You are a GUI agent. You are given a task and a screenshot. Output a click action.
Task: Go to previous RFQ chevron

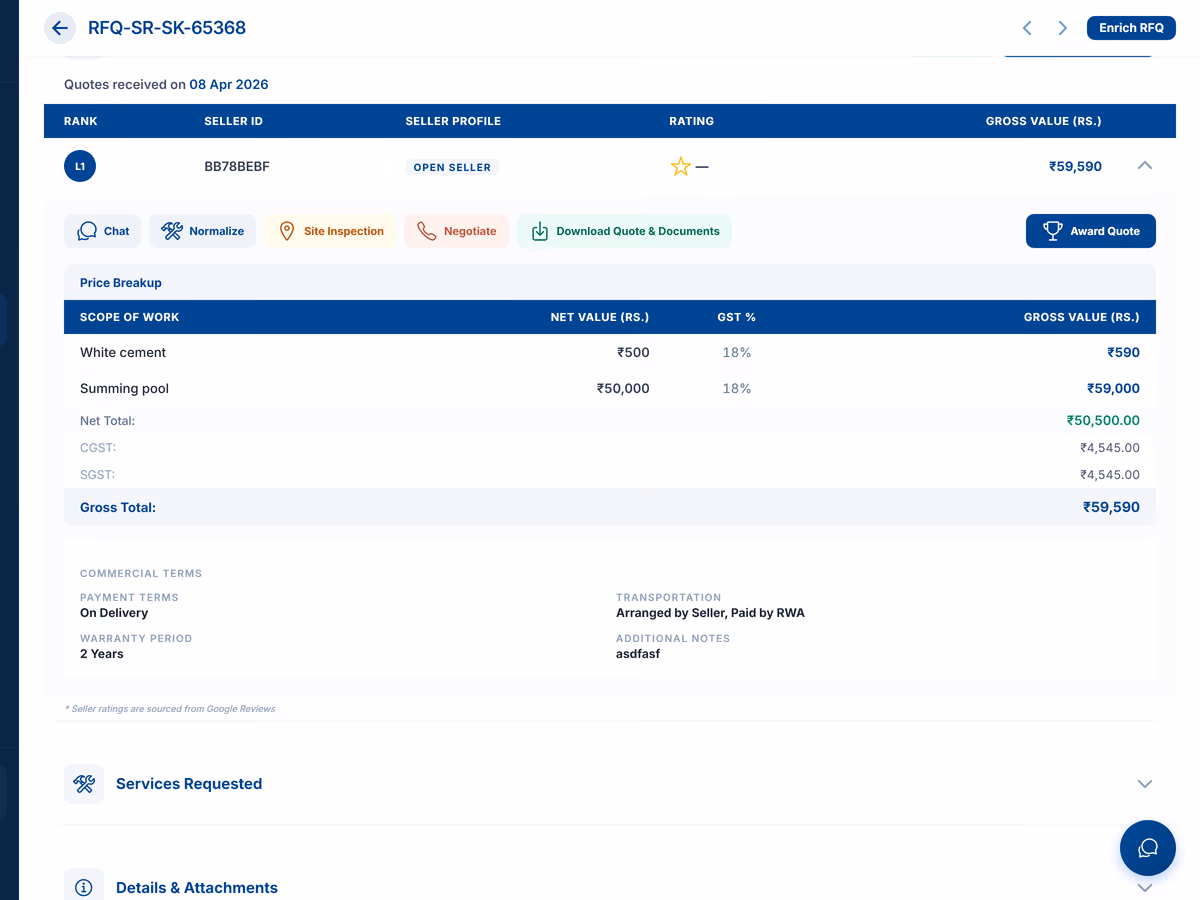click(x=1027, y=28)
